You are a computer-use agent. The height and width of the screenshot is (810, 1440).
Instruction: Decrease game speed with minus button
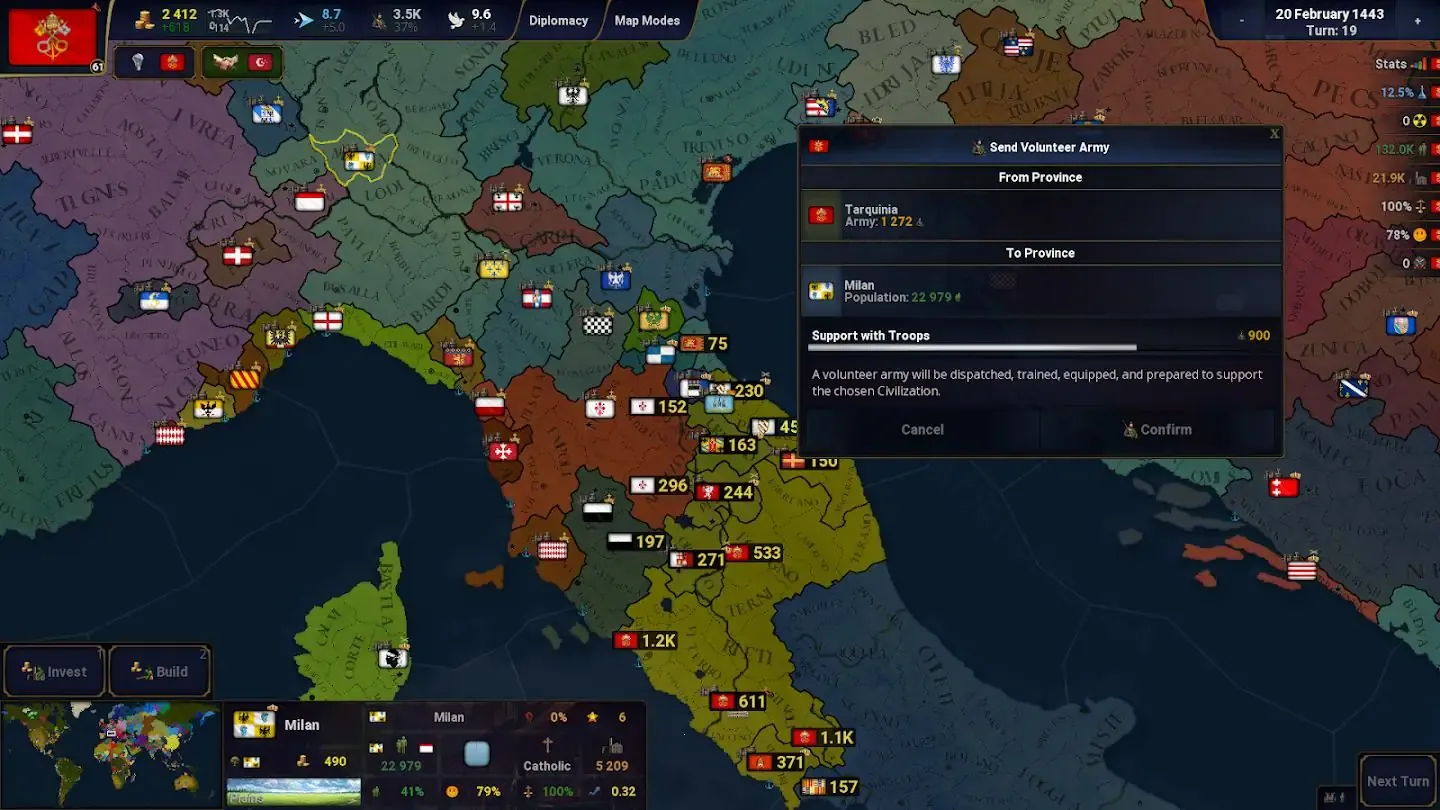point(1242,21)
